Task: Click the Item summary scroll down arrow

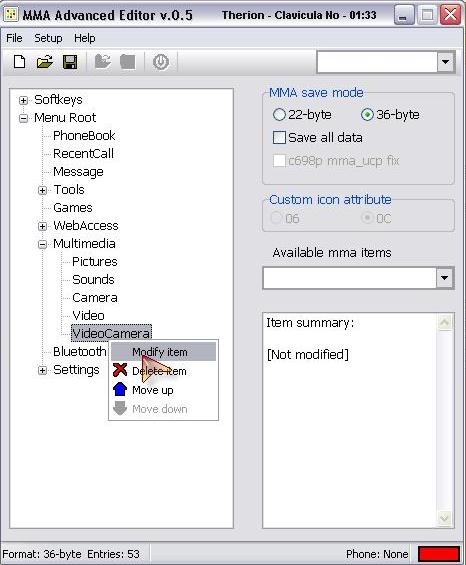Action: (445, 519)
